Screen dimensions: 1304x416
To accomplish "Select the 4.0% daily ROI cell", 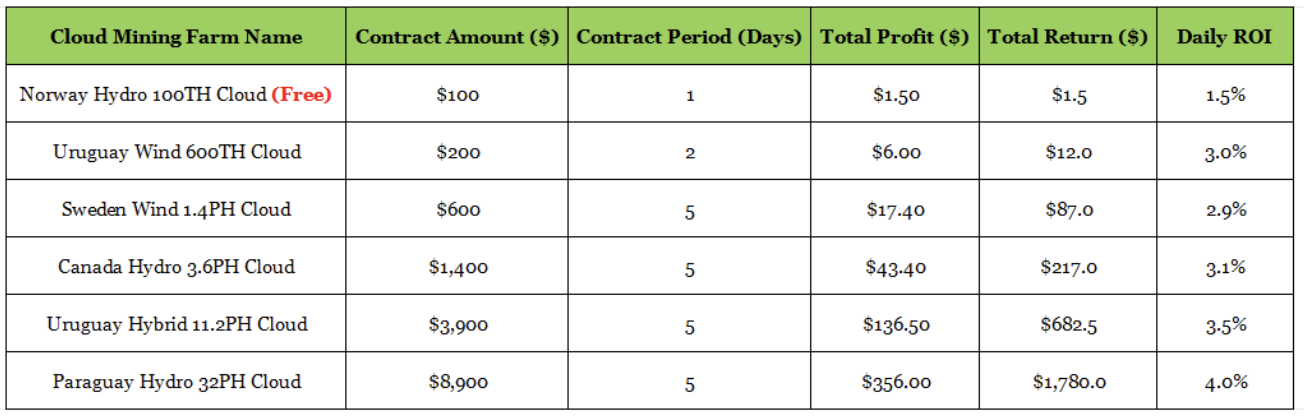I will pyautogui.click(x=1224, y=382).
